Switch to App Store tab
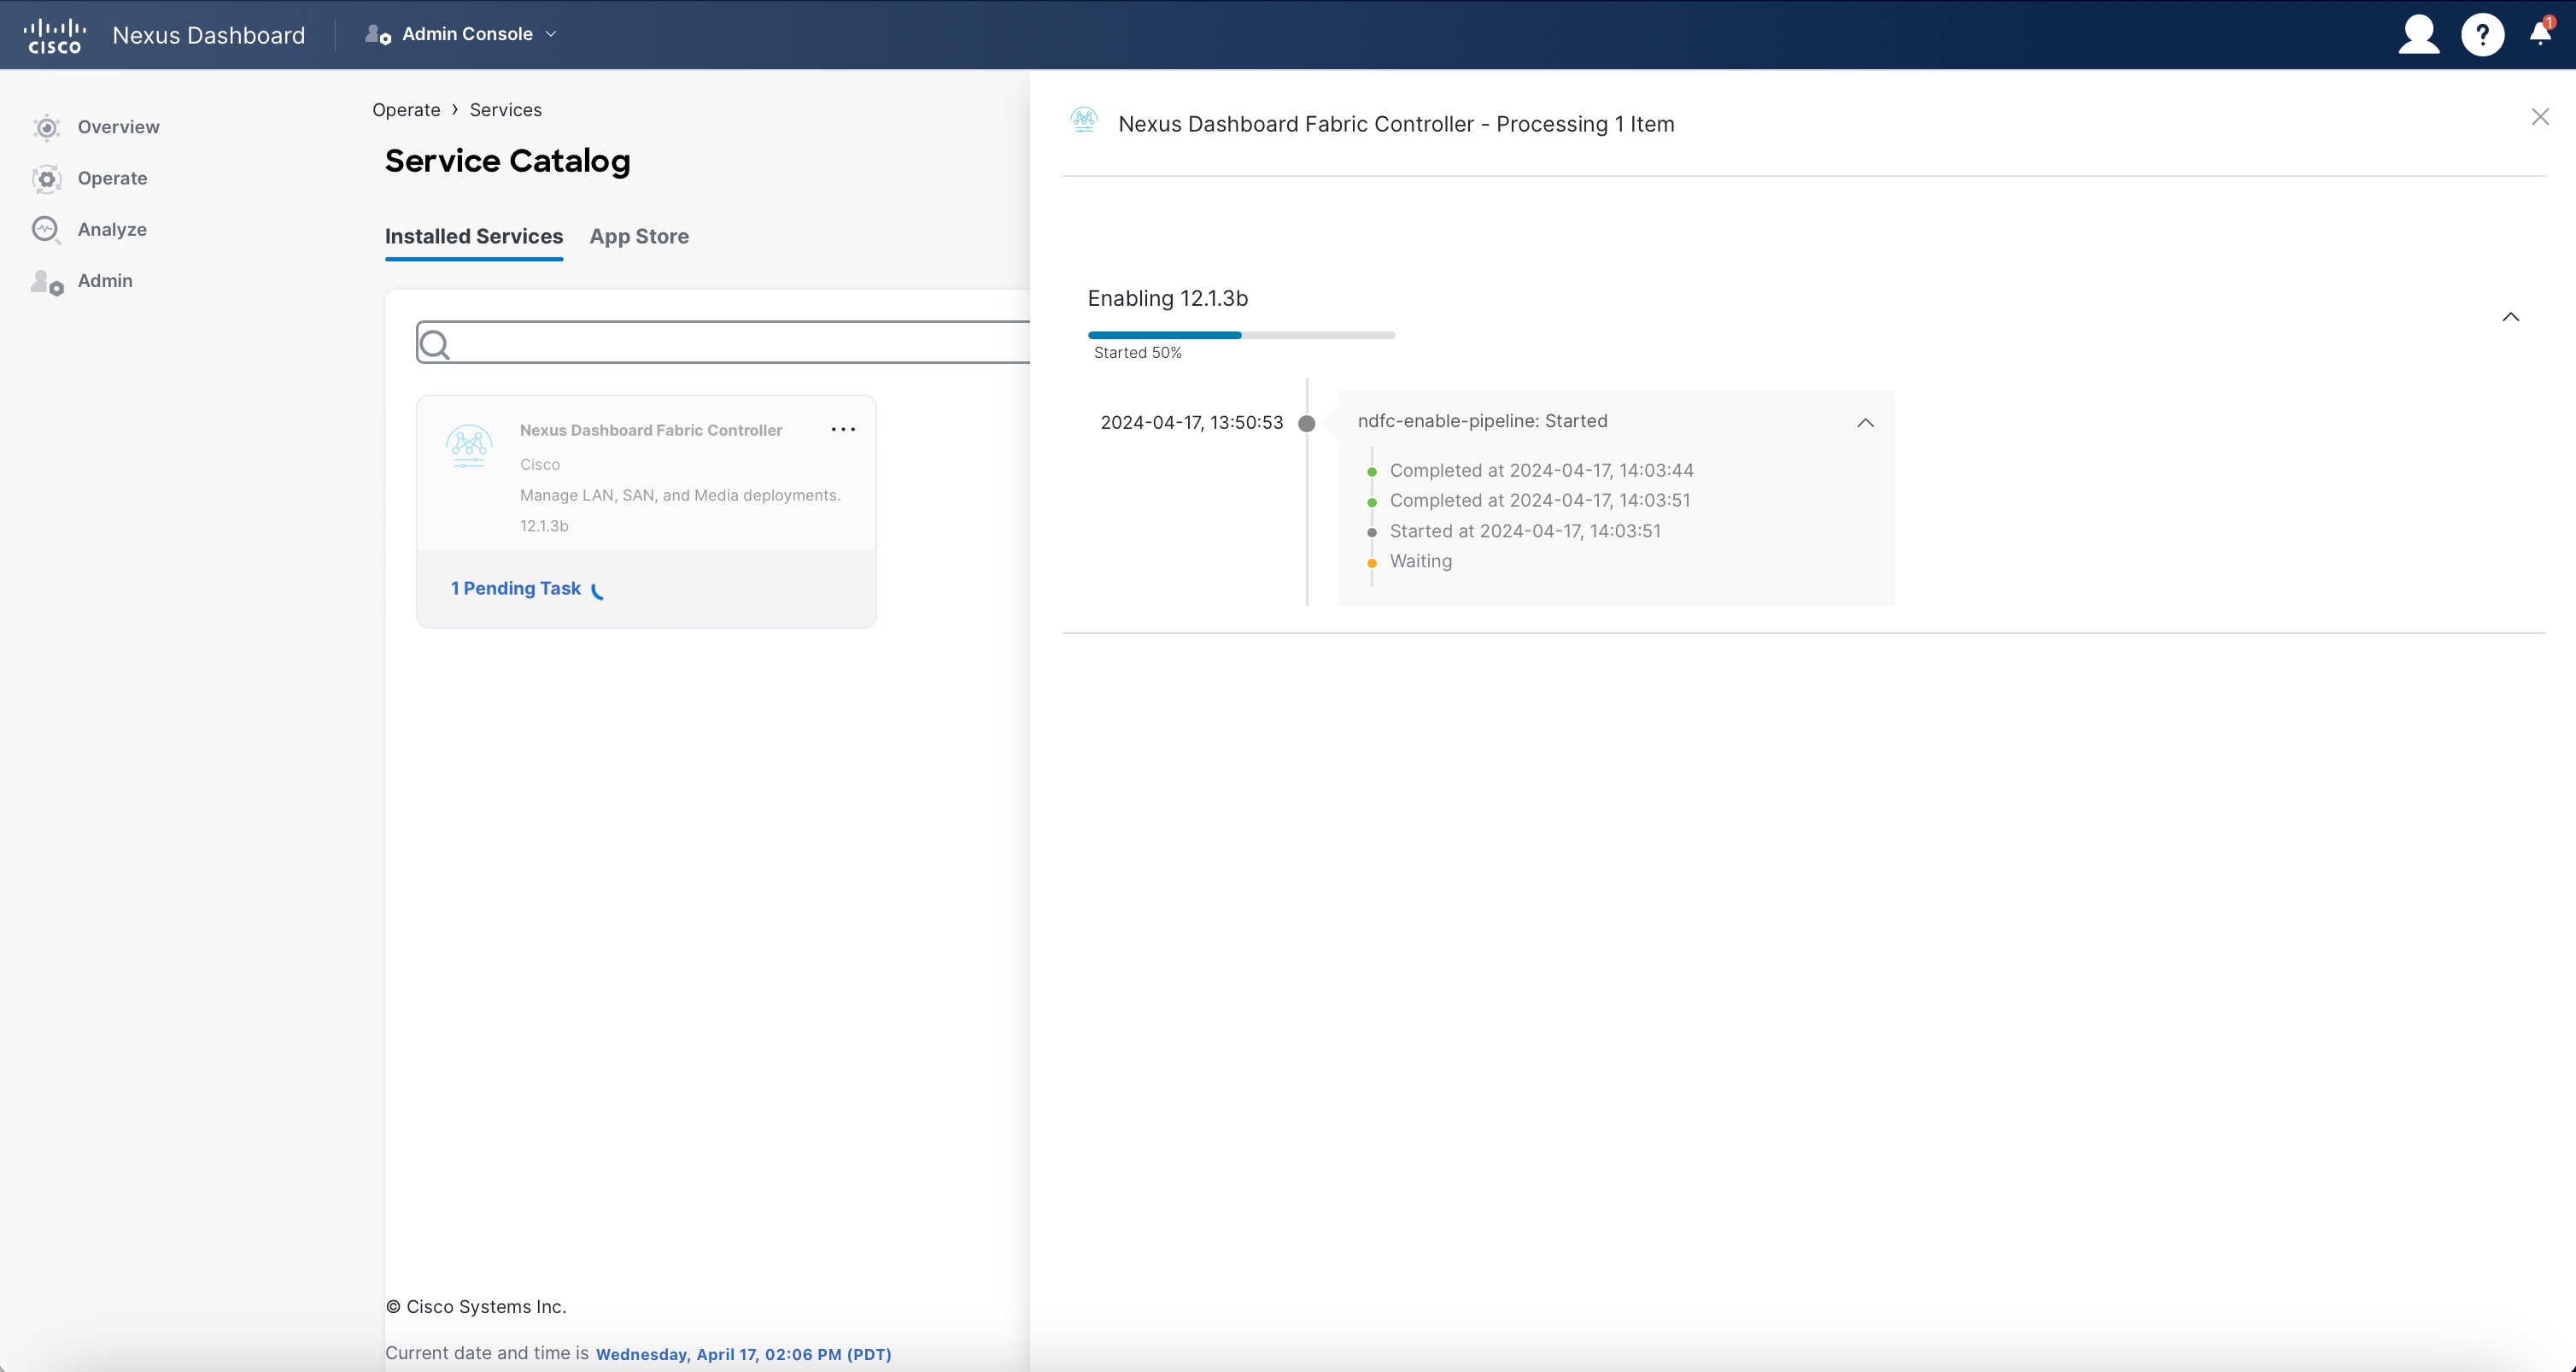 point(639,237)
